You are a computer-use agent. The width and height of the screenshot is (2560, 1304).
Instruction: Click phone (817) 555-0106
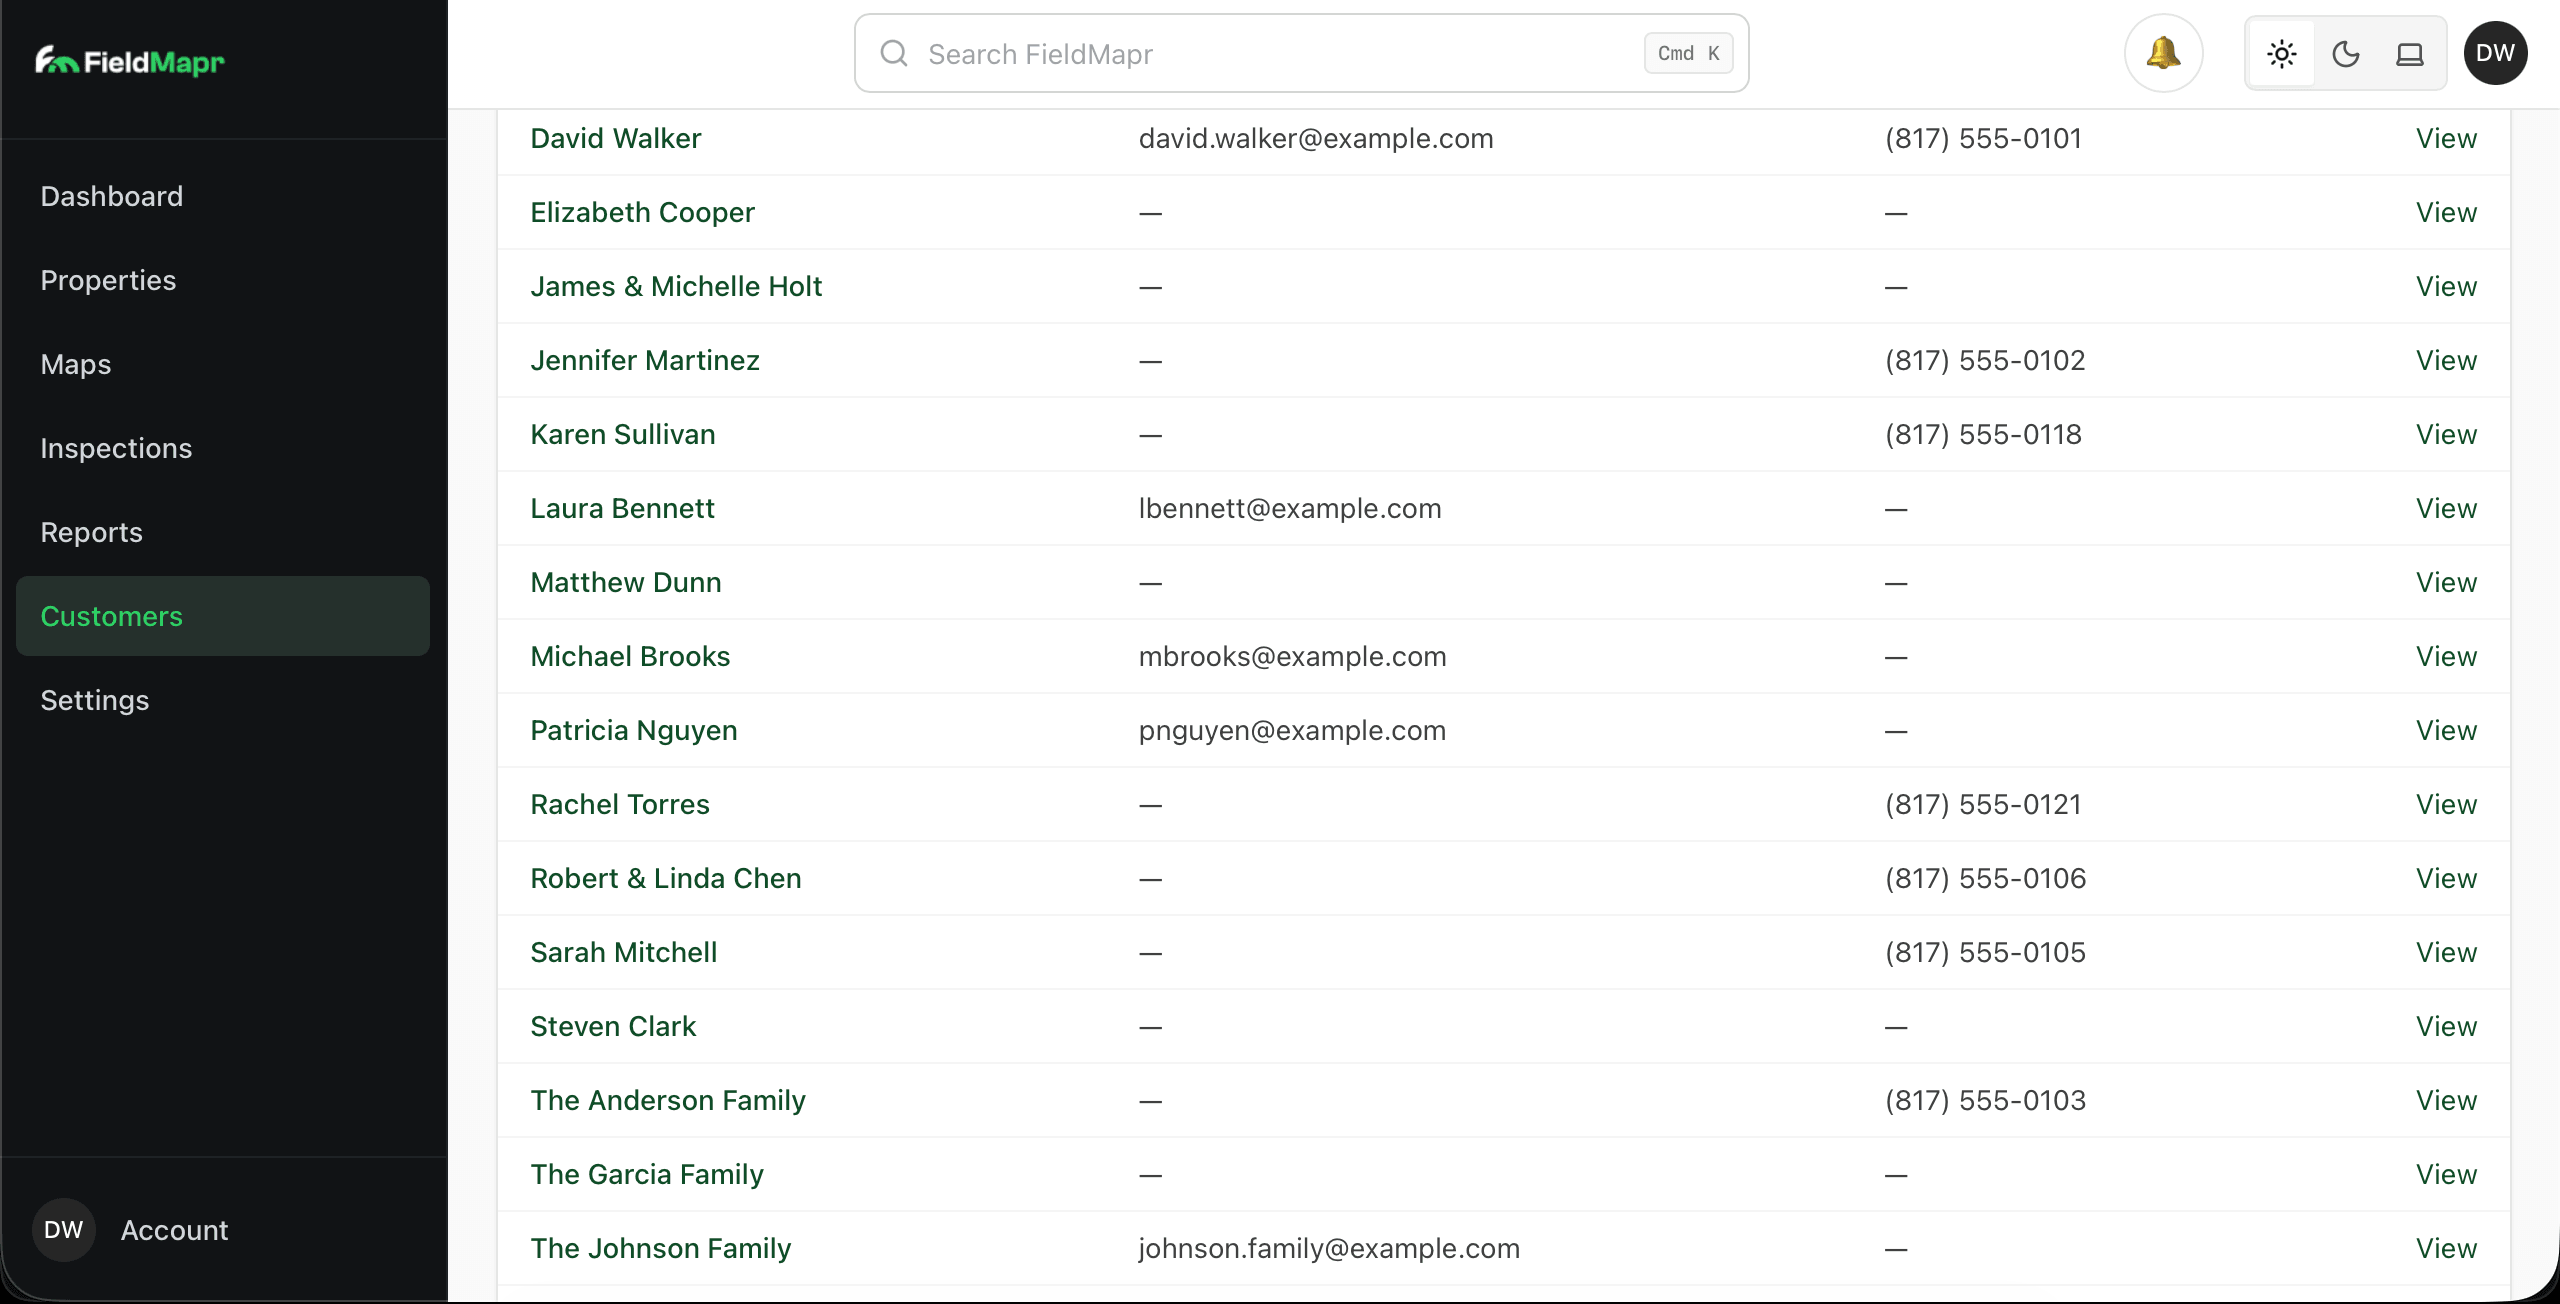click(1985, 878)
